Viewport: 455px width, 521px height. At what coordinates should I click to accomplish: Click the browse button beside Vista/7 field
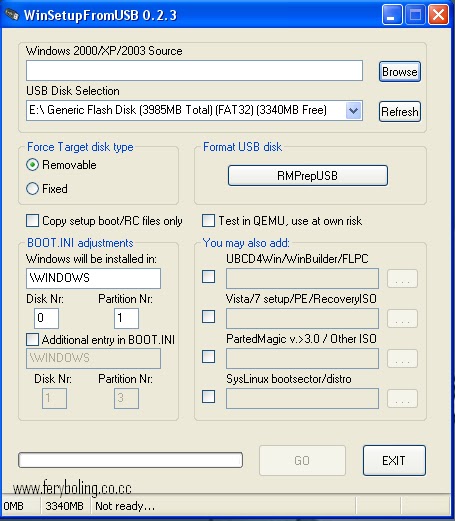[402, 319]
